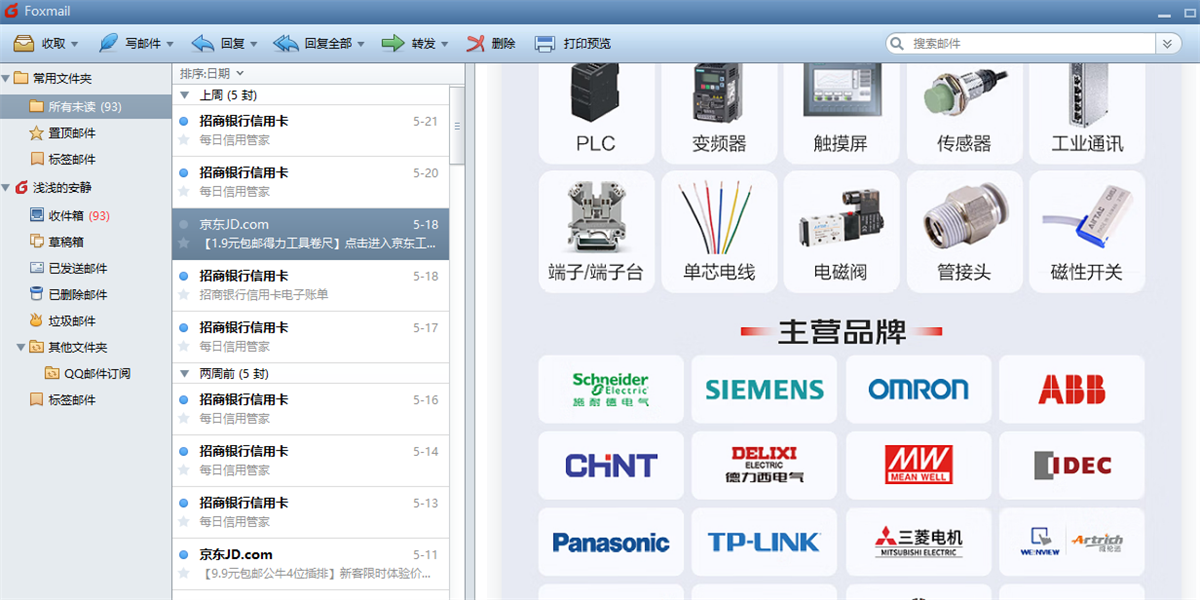
Task: Click the 转发 forward button
Action: coord(410,43)
